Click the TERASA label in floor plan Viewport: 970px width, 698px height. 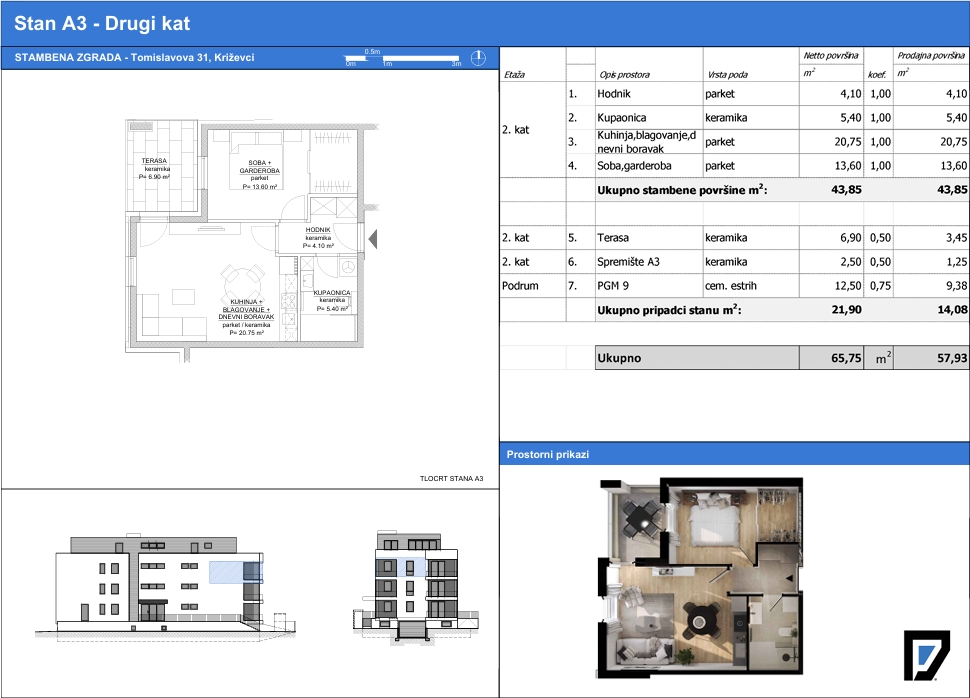[x=154, y=161]
